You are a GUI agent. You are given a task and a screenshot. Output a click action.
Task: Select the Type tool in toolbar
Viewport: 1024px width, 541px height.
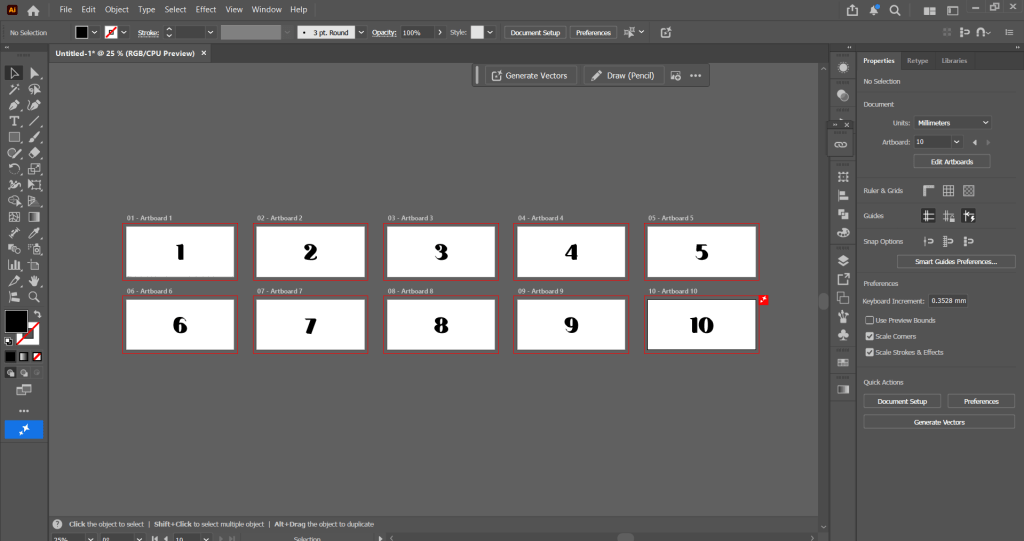pos(15,121)
